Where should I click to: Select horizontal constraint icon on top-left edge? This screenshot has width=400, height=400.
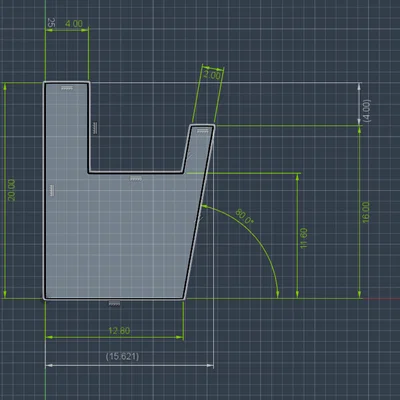point(67,88)
